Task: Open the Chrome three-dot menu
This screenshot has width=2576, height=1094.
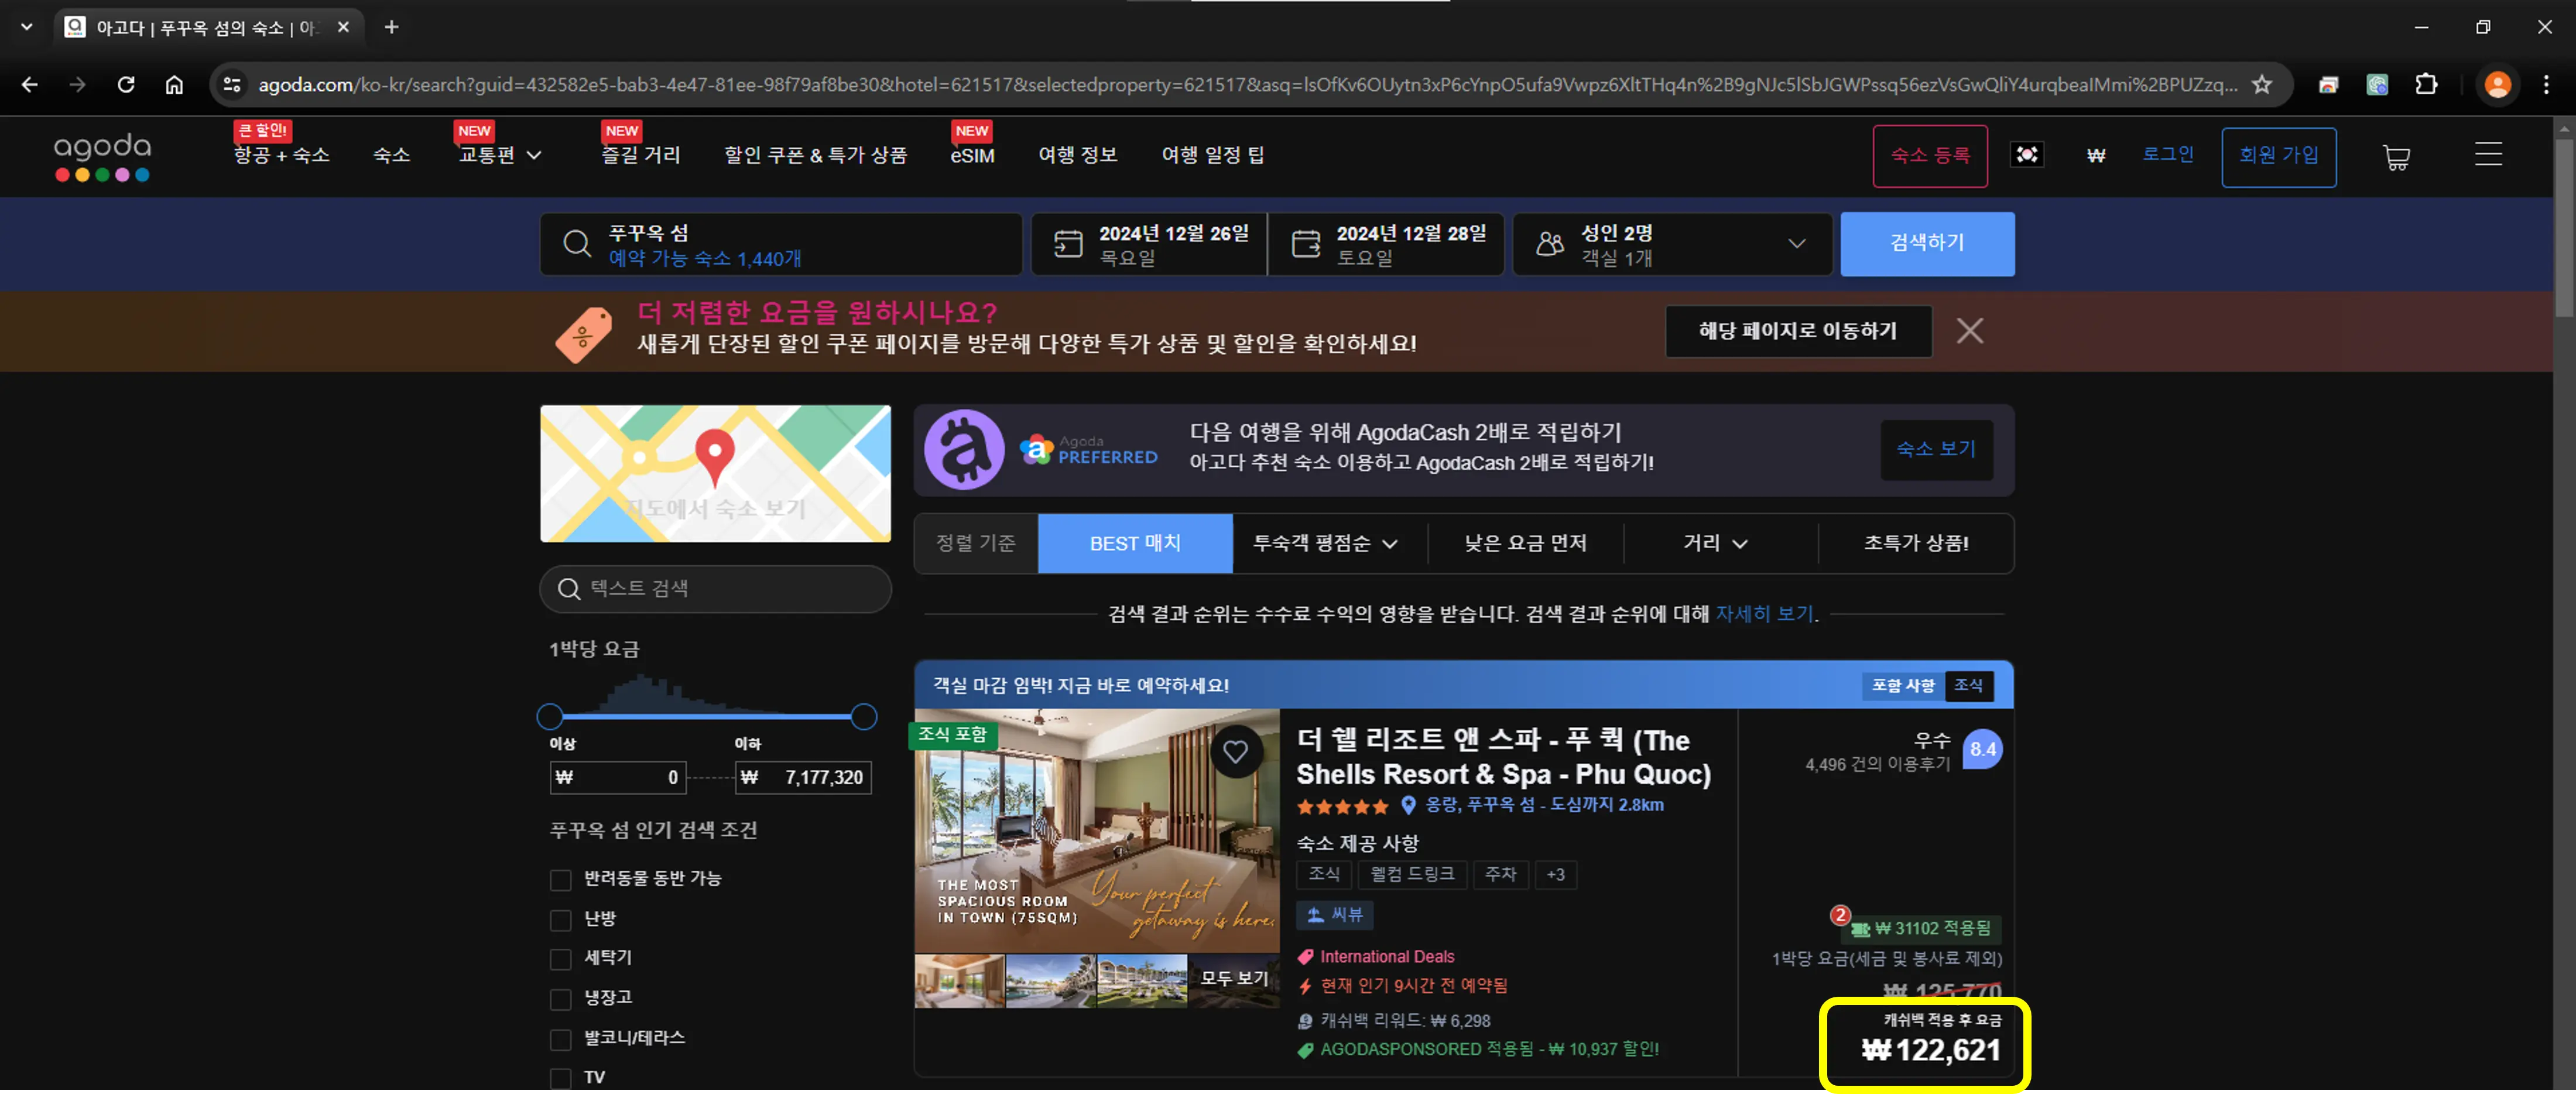Action: 2546,85
